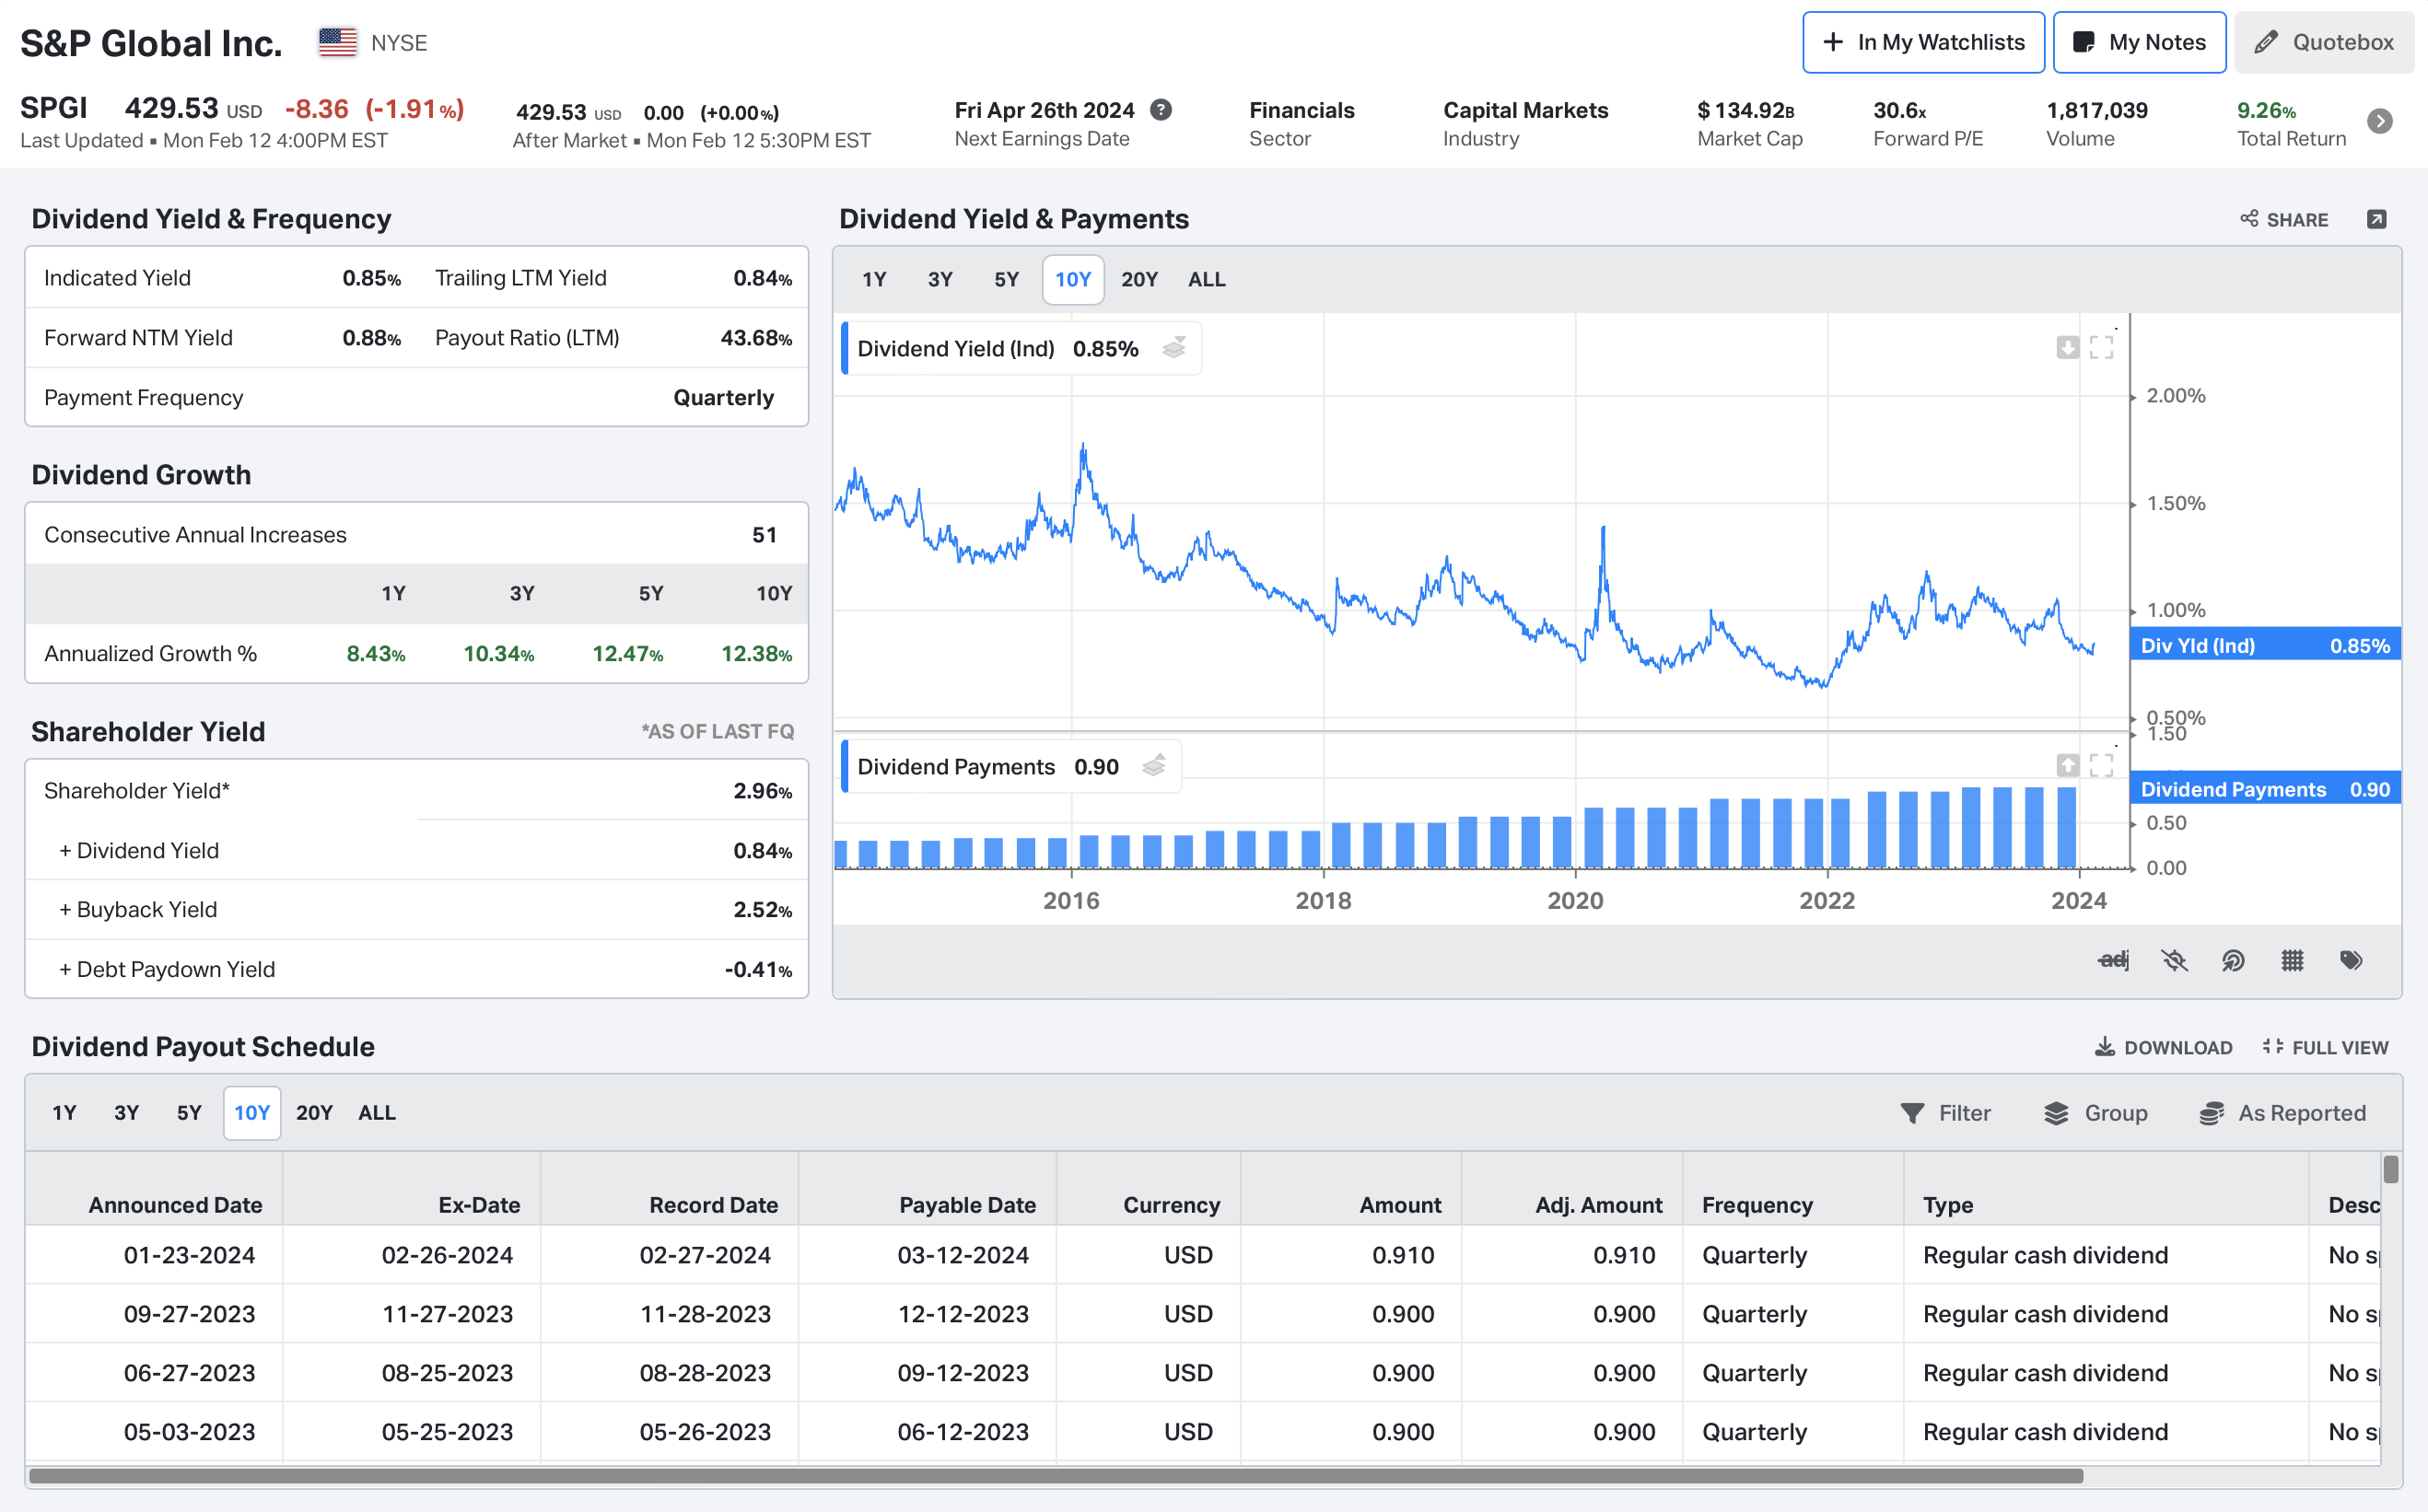Click the Financials sector link
This screenshot has width=2428, height=1512.
pyautogui.click(x=1301, y=110)
